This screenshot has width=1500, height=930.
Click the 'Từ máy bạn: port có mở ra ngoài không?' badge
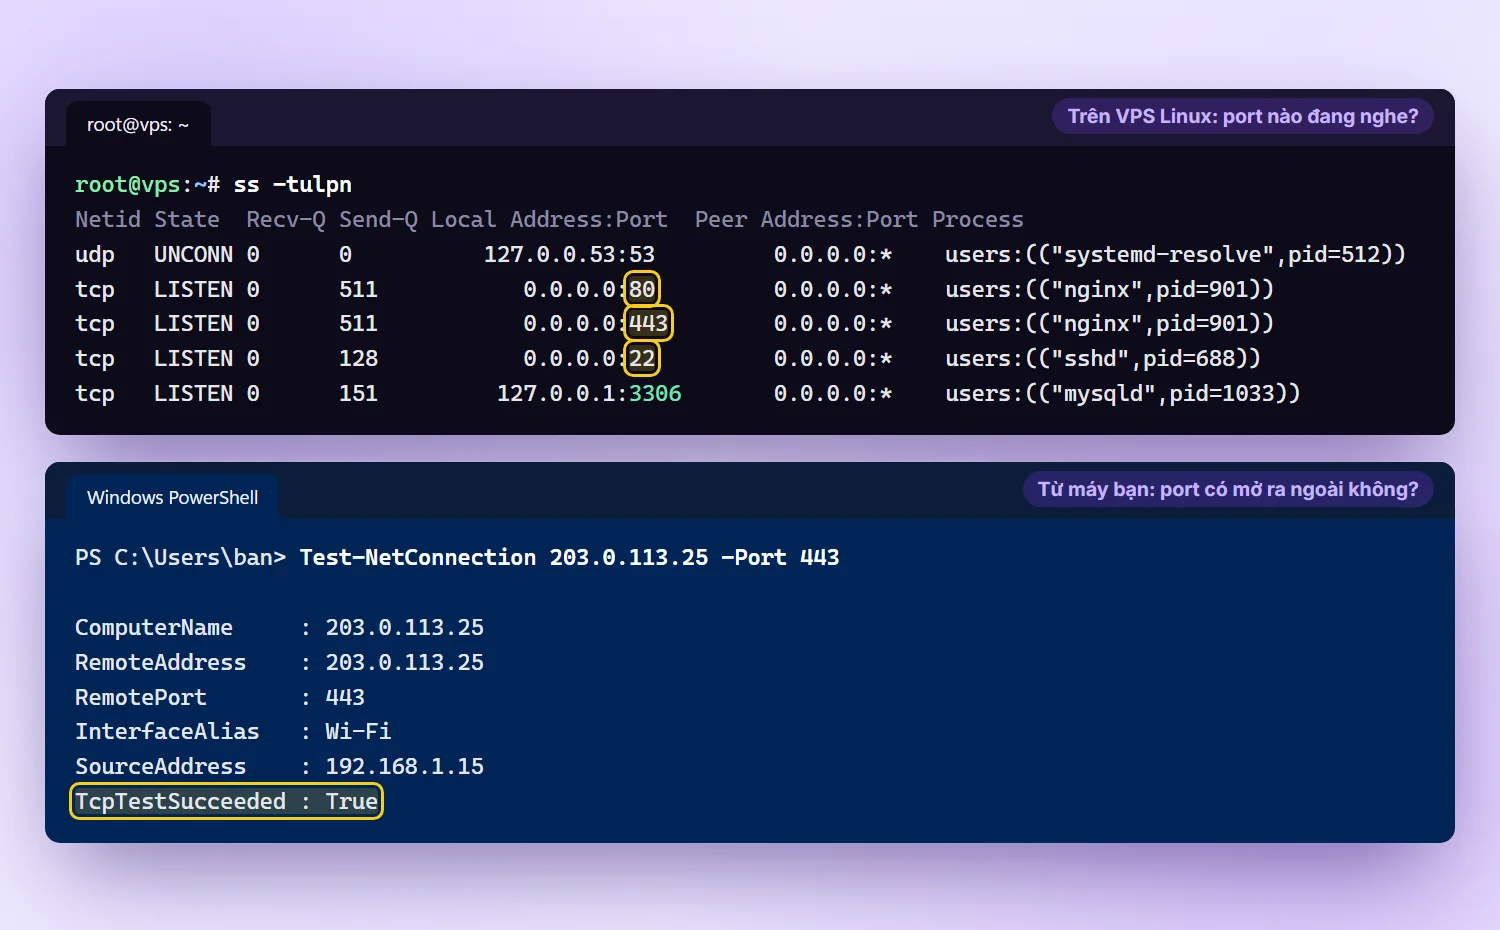1228,489
